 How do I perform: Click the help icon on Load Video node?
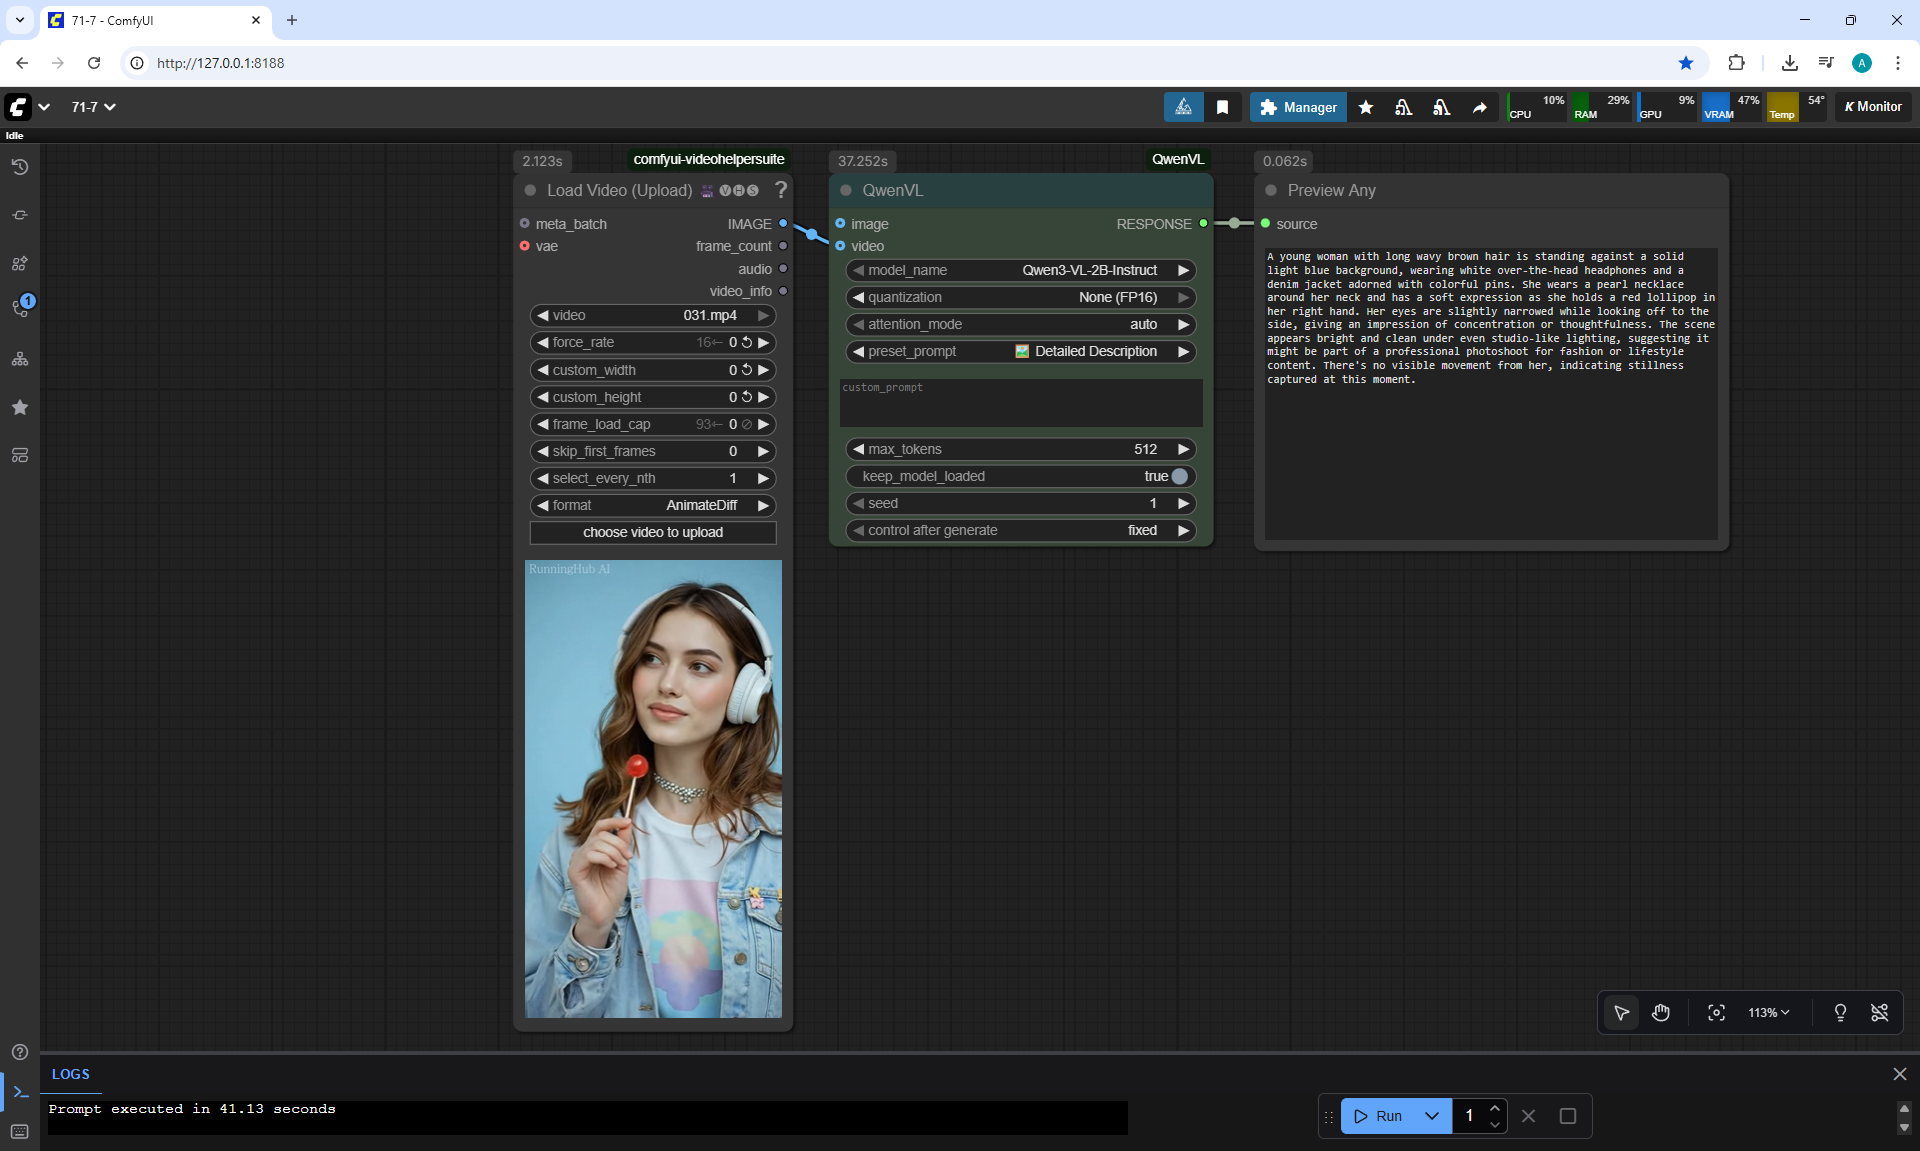[x=781, y=190]
